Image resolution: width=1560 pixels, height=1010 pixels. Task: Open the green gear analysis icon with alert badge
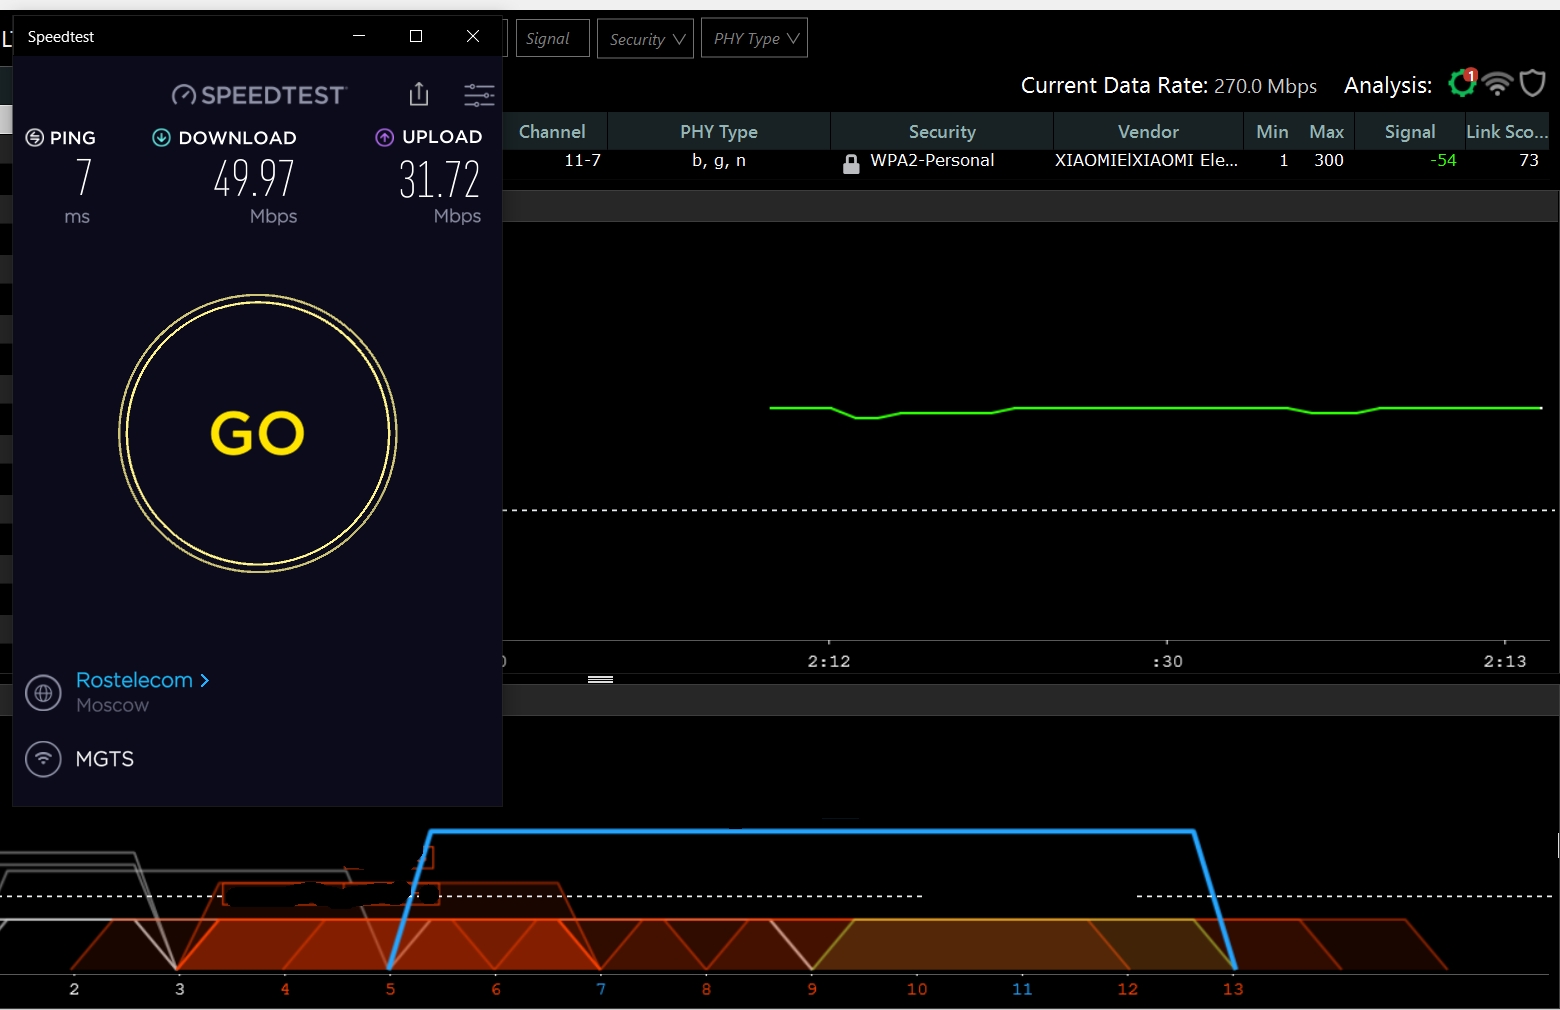click(x=1463, y=83)
